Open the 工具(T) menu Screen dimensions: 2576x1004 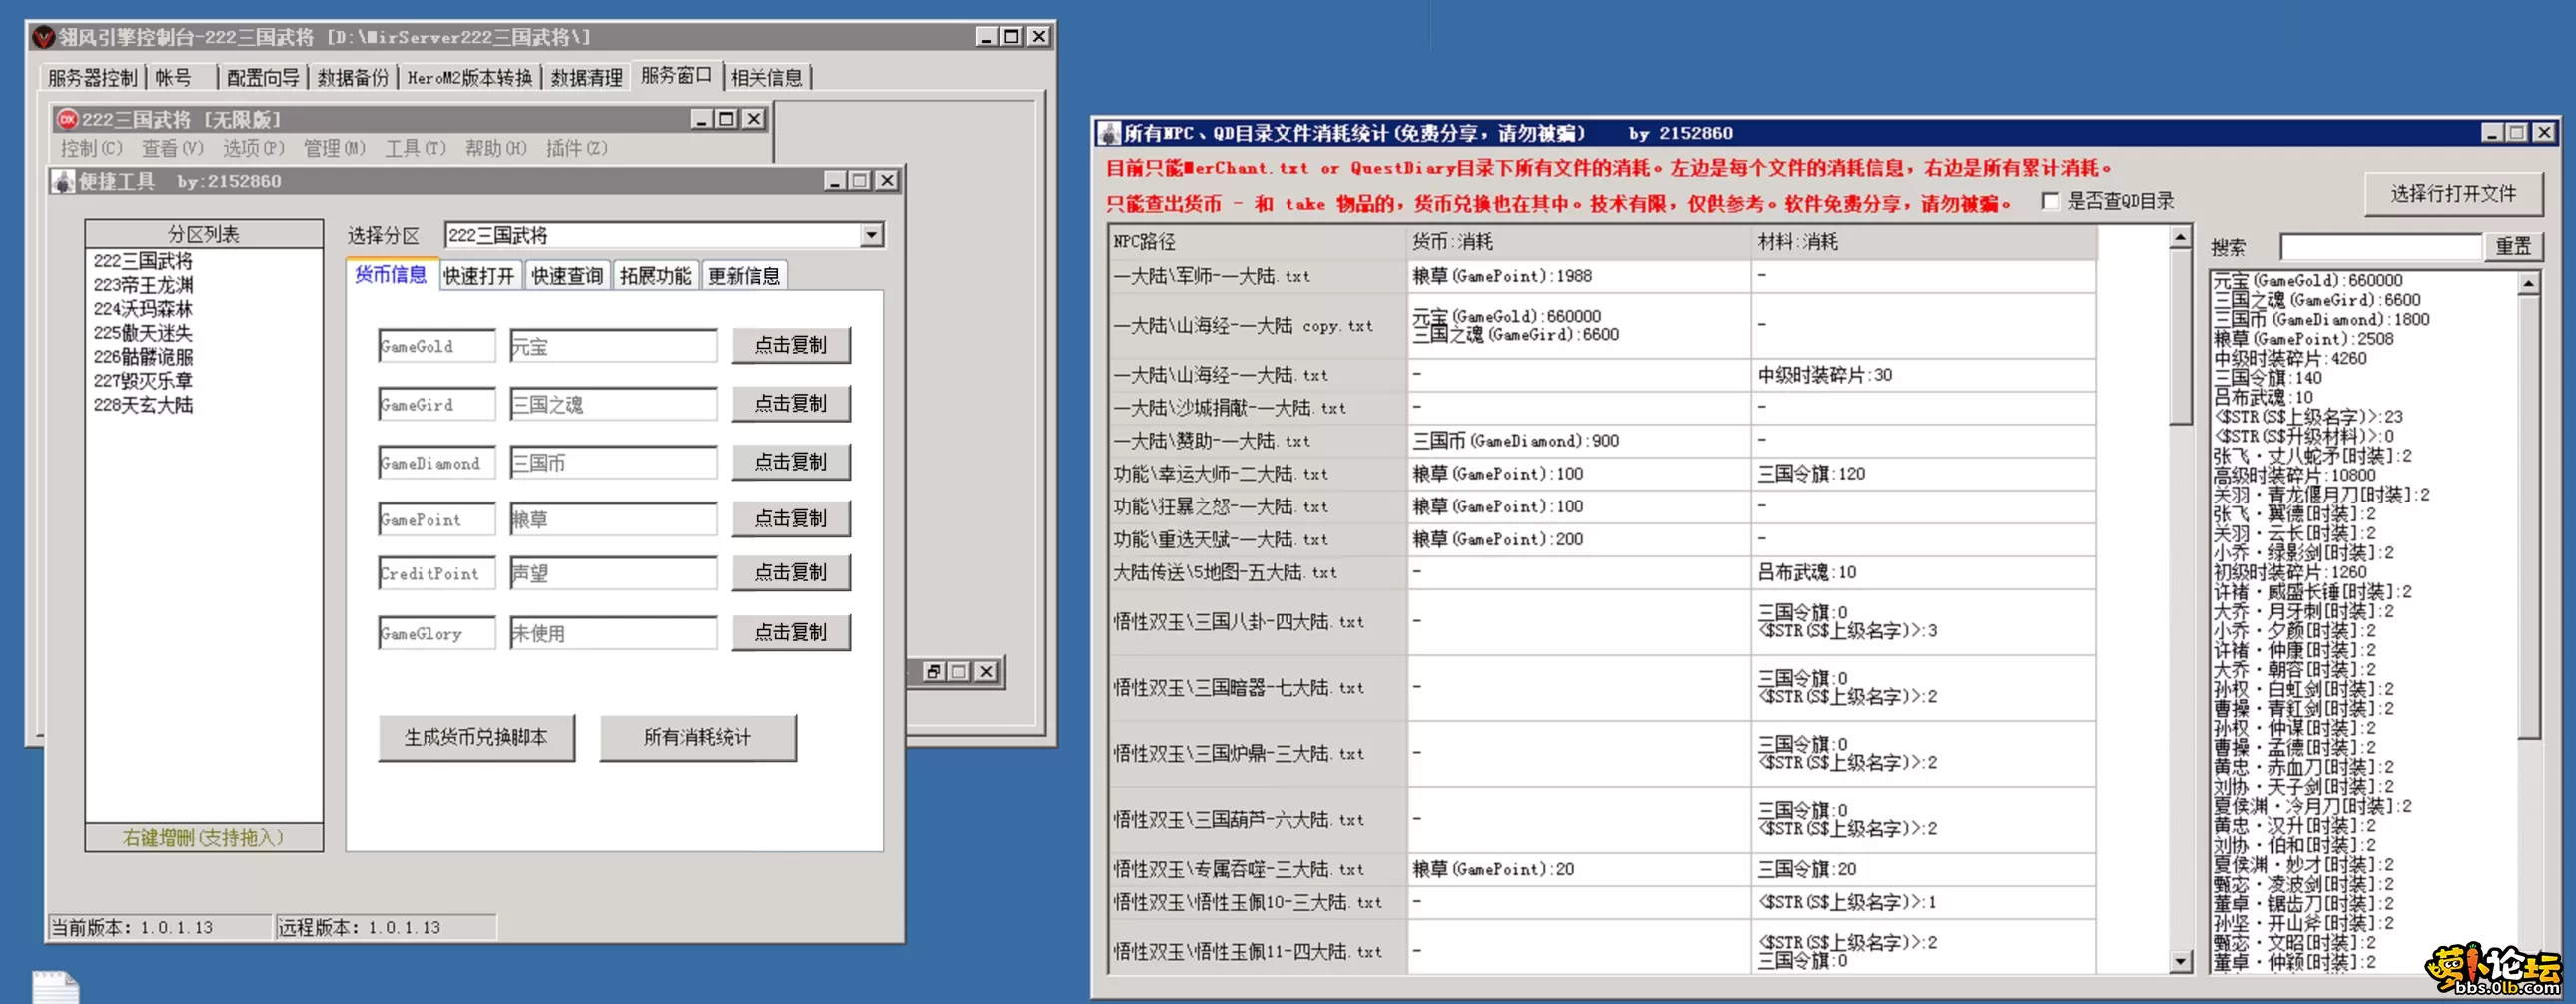click(415, 148)
